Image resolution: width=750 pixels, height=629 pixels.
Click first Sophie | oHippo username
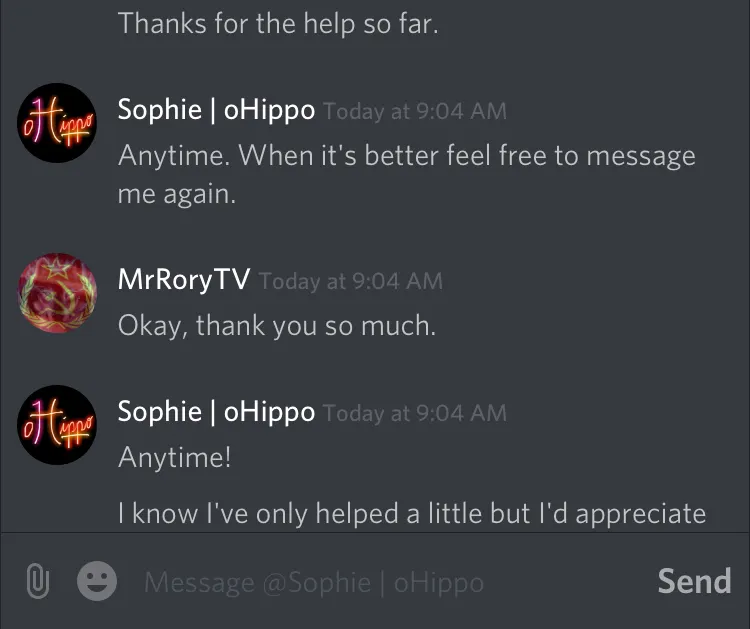216,110
